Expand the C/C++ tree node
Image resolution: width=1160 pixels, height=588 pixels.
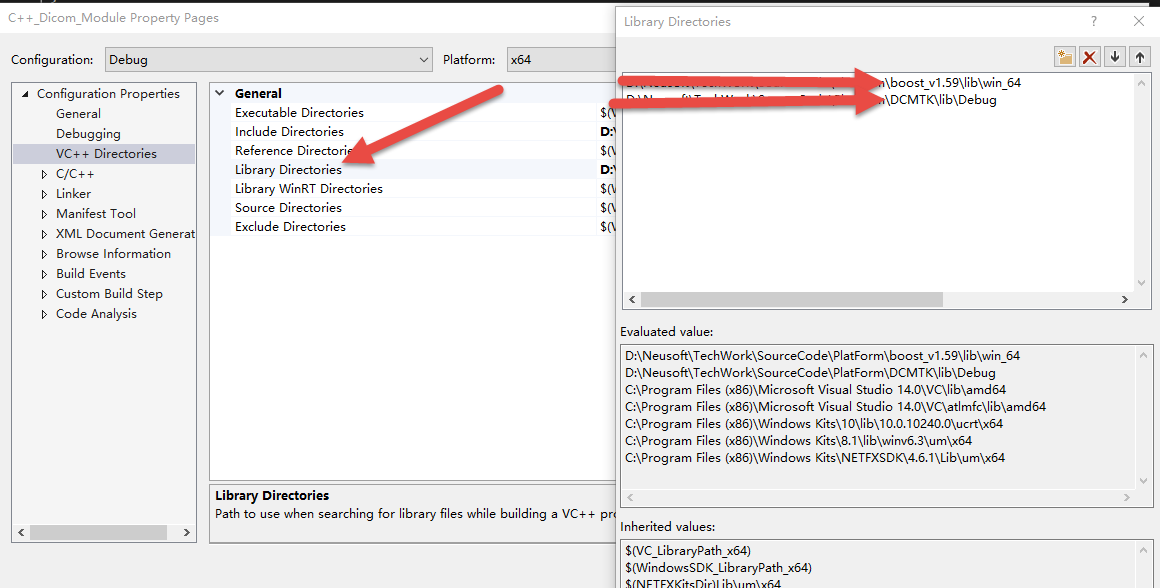pos(43,173)
